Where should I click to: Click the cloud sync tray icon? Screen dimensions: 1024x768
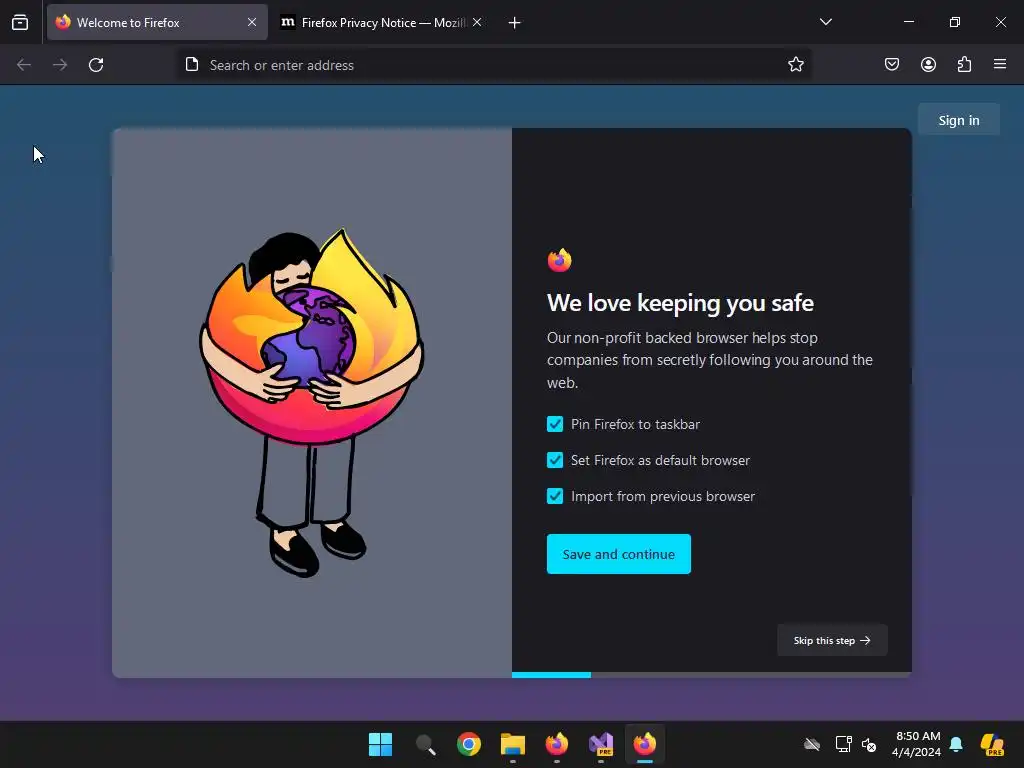[x=812, y=744]
